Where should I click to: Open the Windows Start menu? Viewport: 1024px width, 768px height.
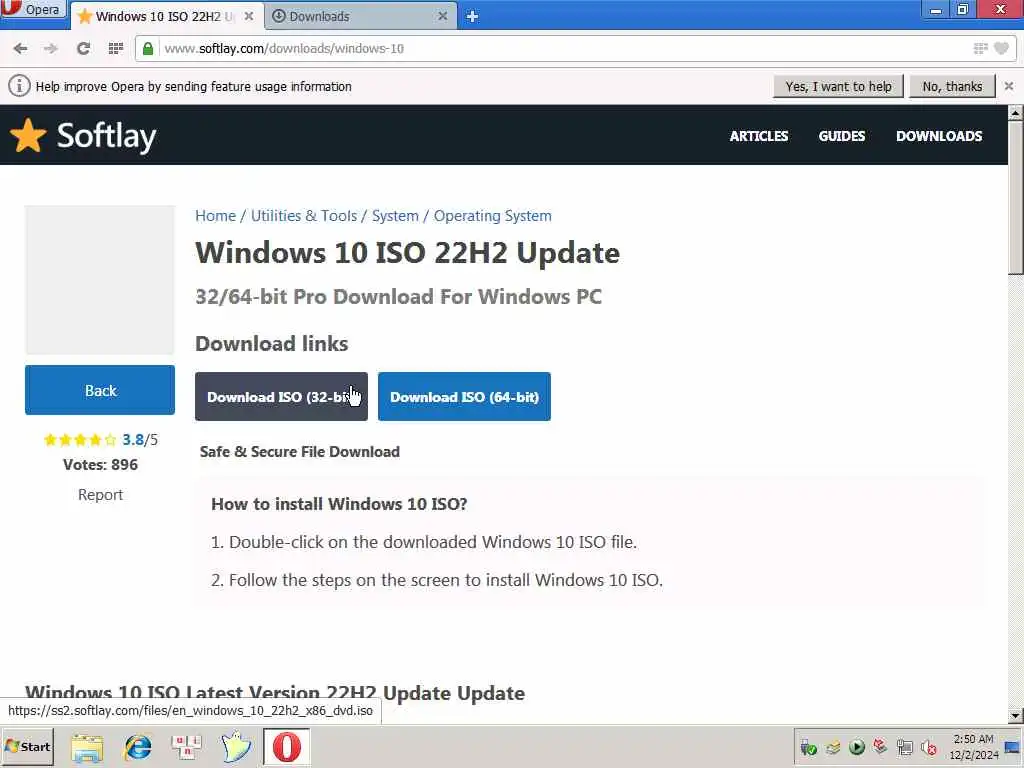click(27, 746)
